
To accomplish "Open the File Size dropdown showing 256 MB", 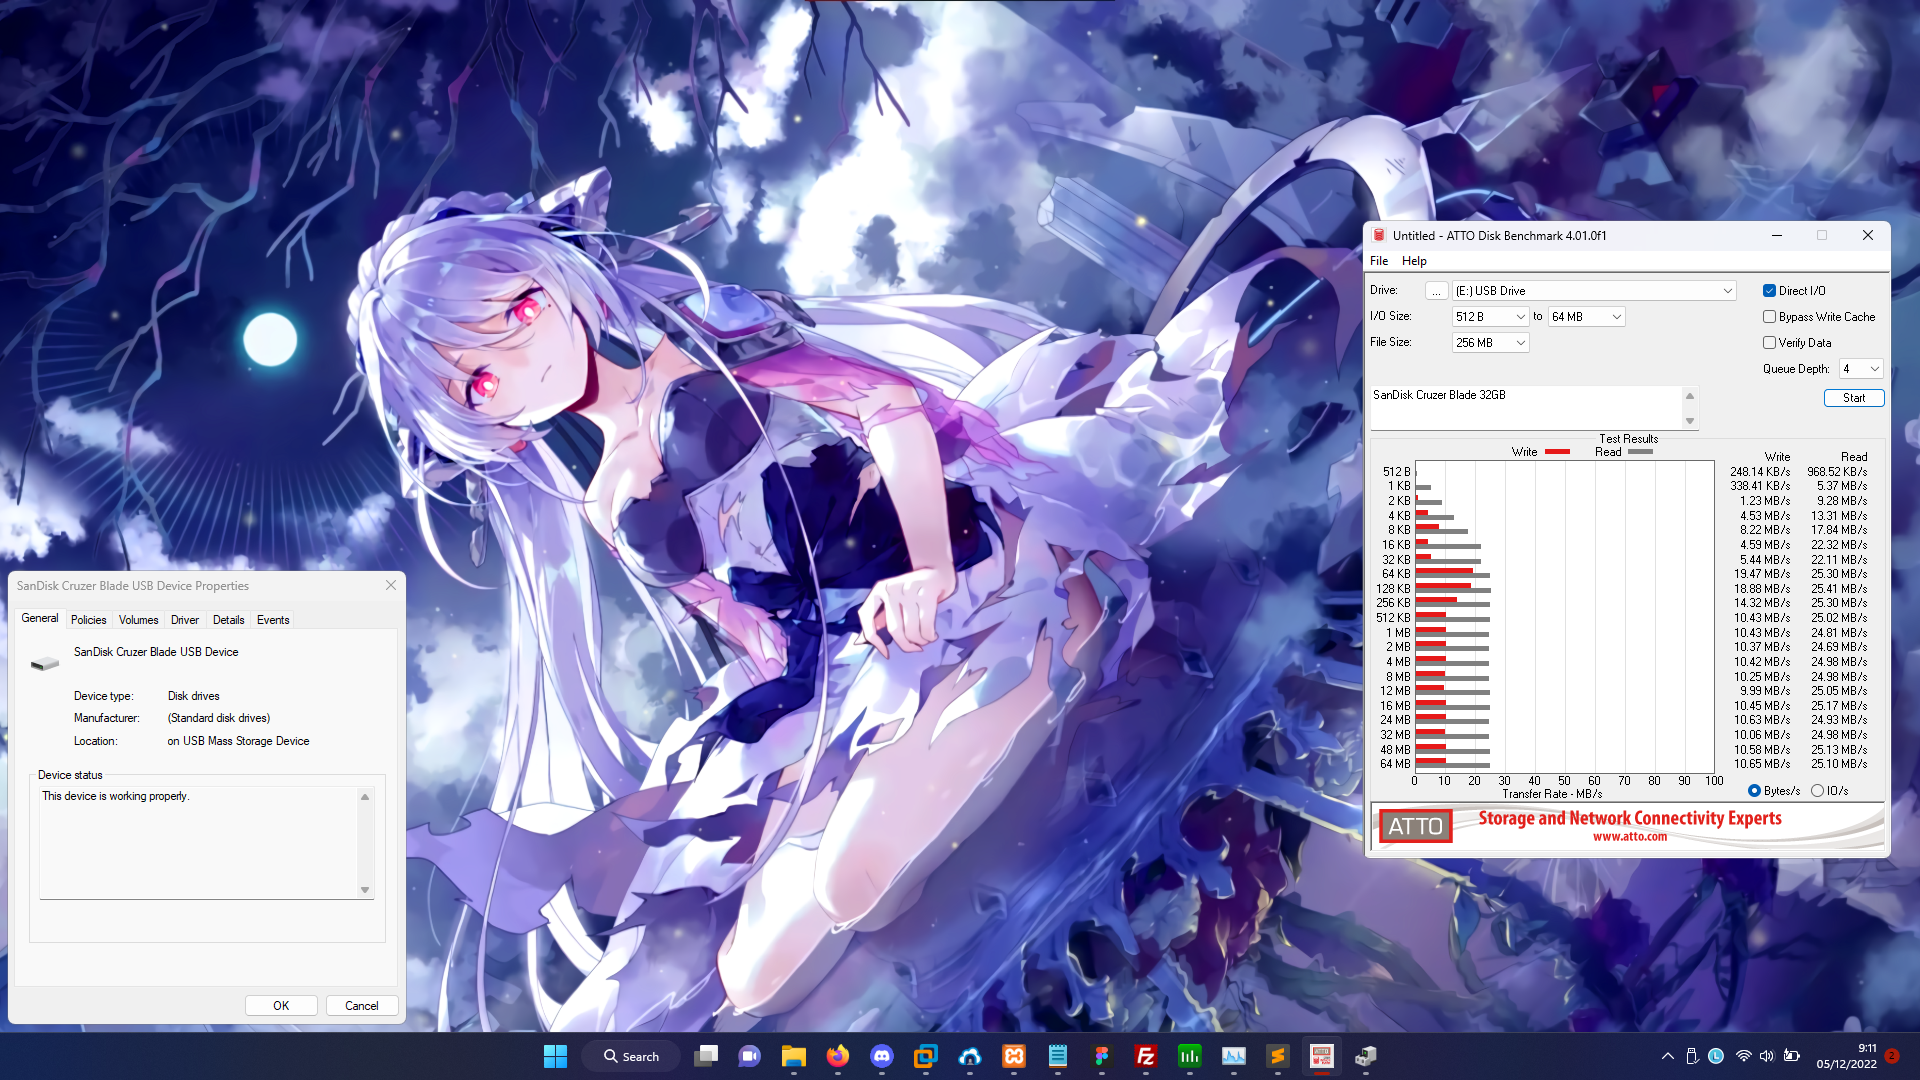I will [1490, 343].
